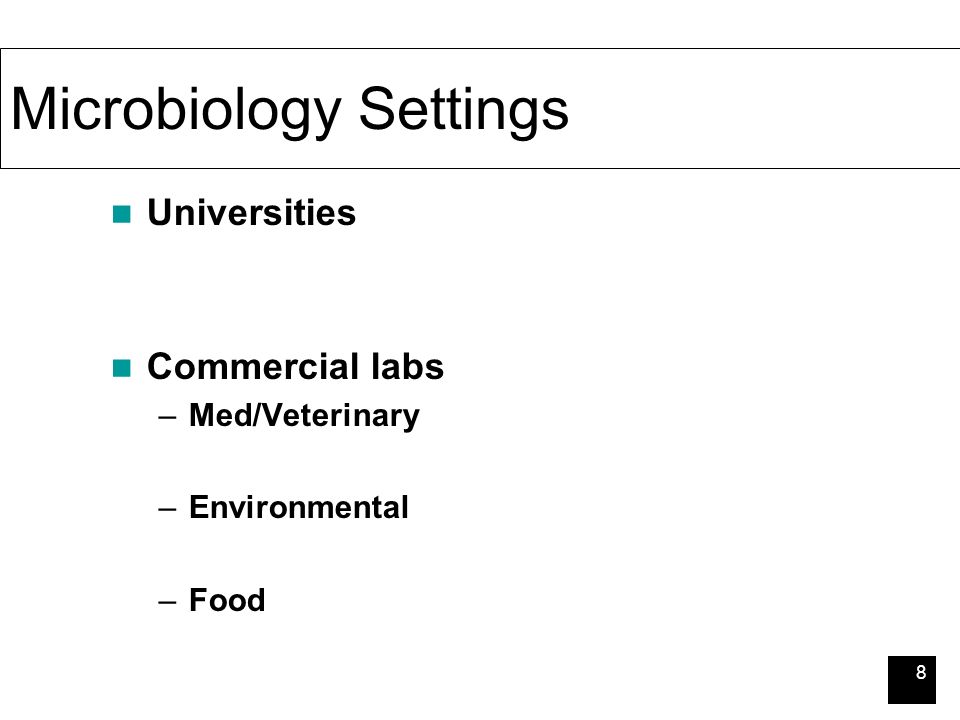This screenshot has width=960, height=720.
Task: Click the teal bullet beside Universities
Action: (122, 214)
